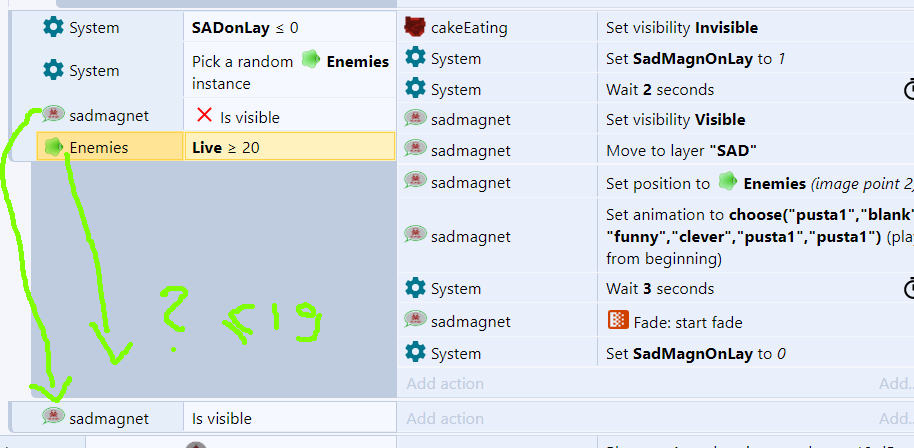Click the red X inverted icon
Screen dimensions: 914x448
[204, 116]
